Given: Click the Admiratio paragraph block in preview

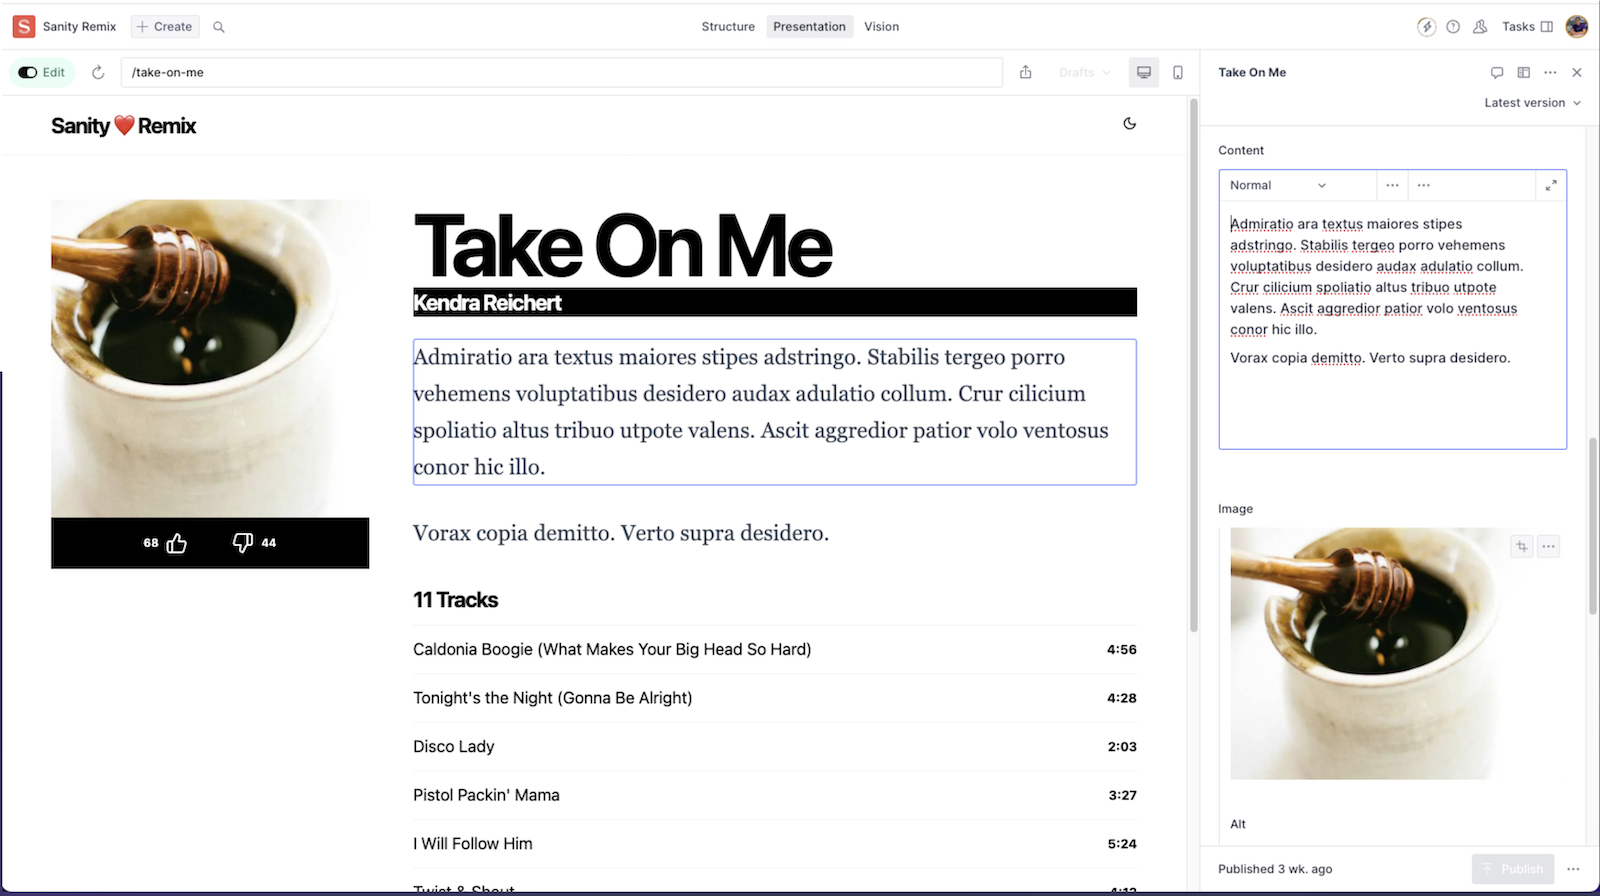Looking at the screenshot, I should pos(775,412).
